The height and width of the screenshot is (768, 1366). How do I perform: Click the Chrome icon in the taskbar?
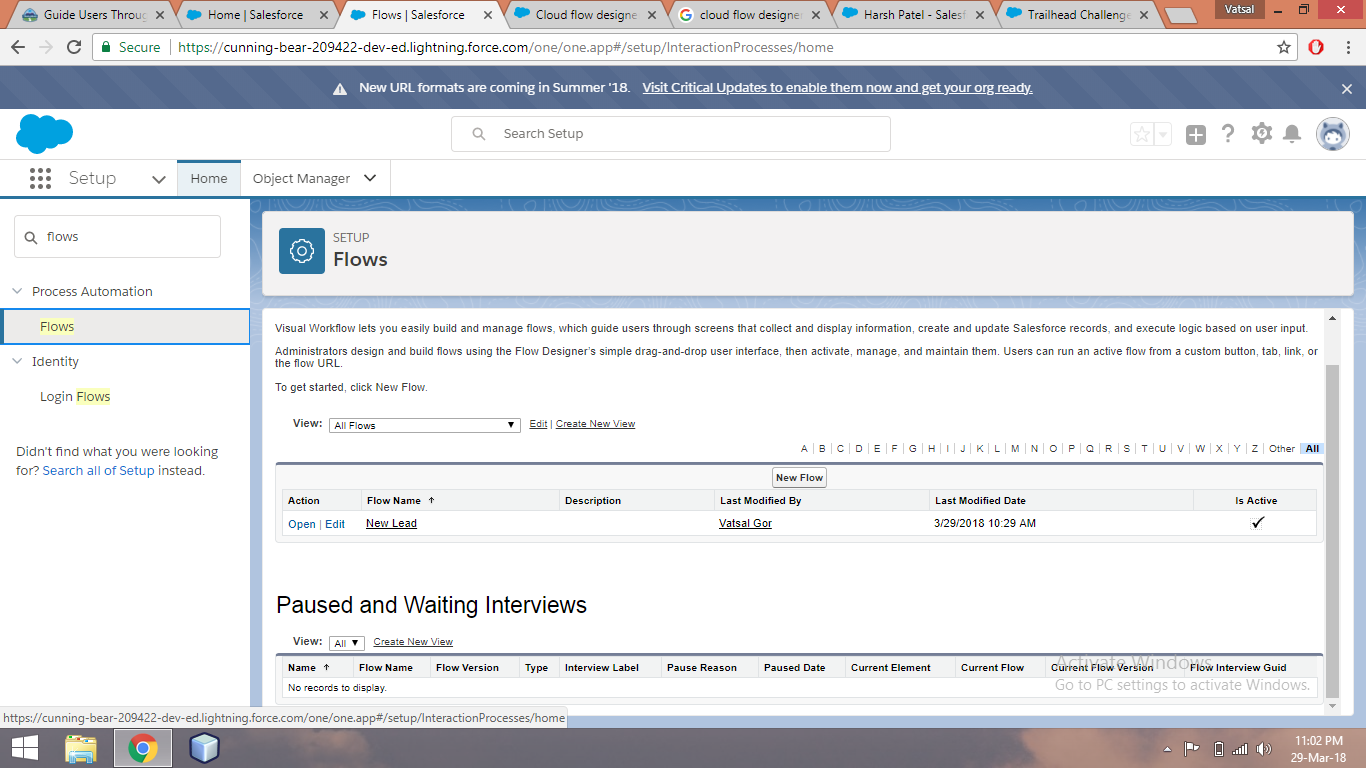click(x=142, y=748)
